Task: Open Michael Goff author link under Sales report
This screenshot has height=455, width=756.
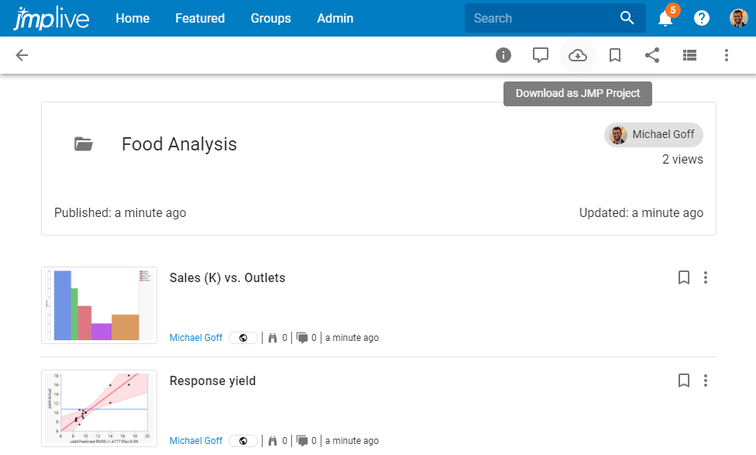Action: (196, 338)
